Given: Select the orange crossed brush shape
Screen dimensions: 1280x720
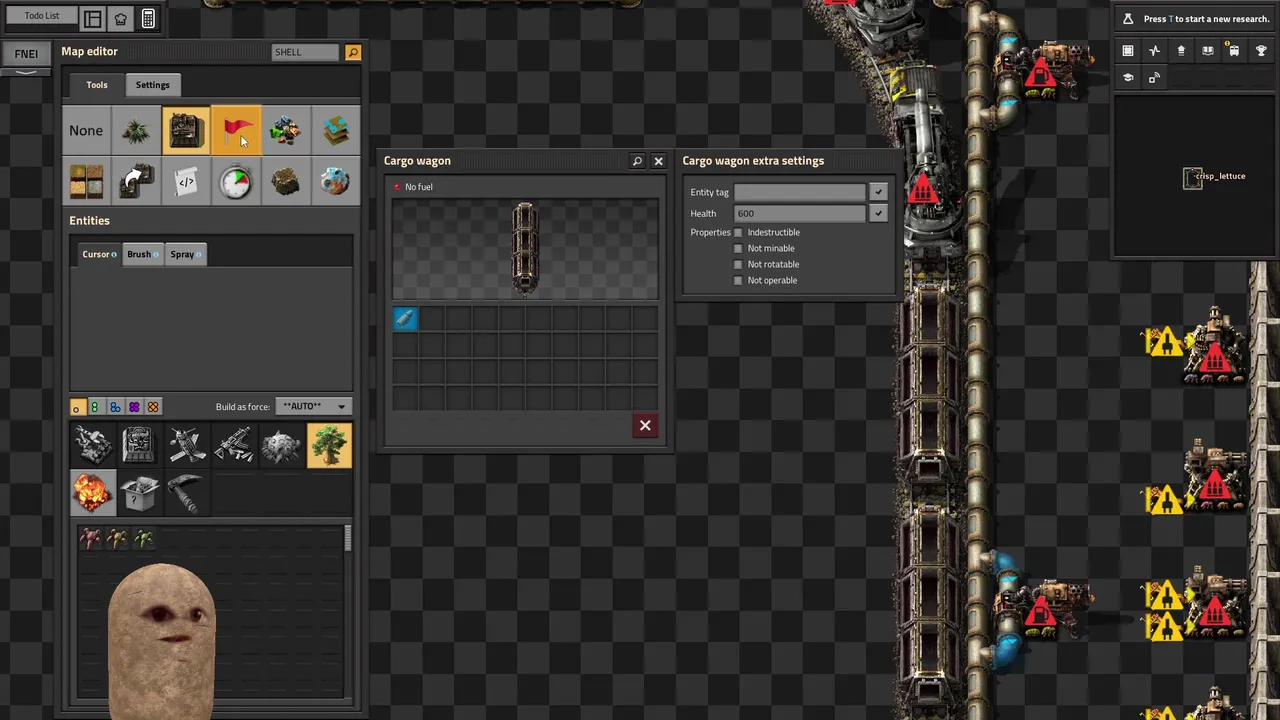Looking at the screenshot, I should [153, 407].
